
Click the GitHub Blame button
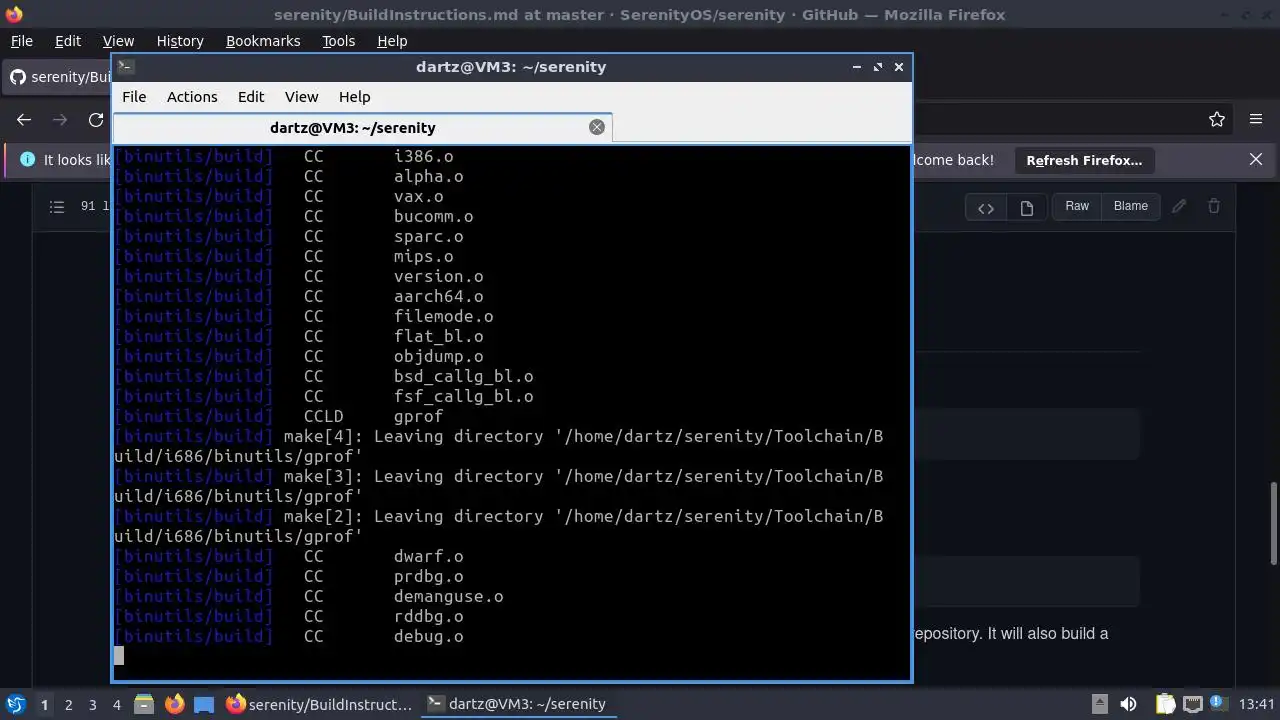coord(1131,206)
